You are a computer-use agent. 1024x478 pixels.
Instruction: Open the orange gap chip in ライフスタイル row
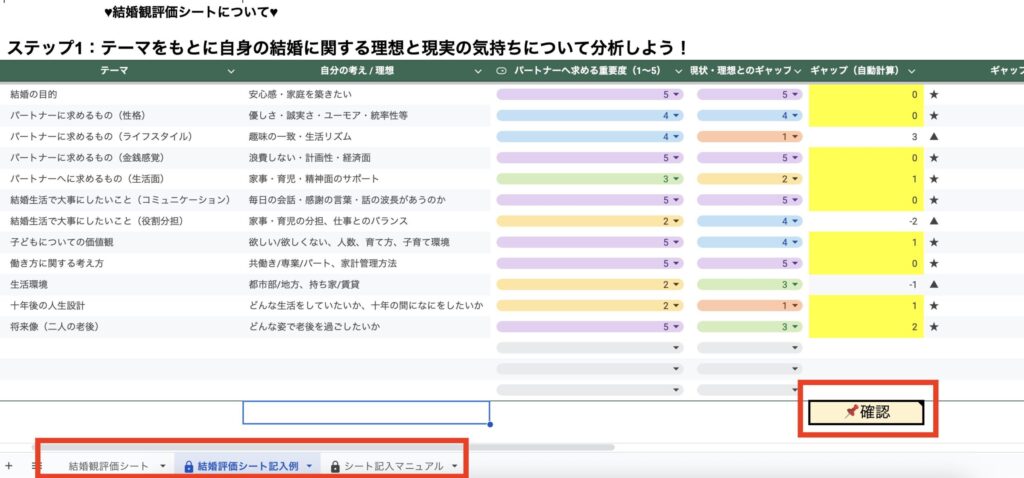coord(750,136)
